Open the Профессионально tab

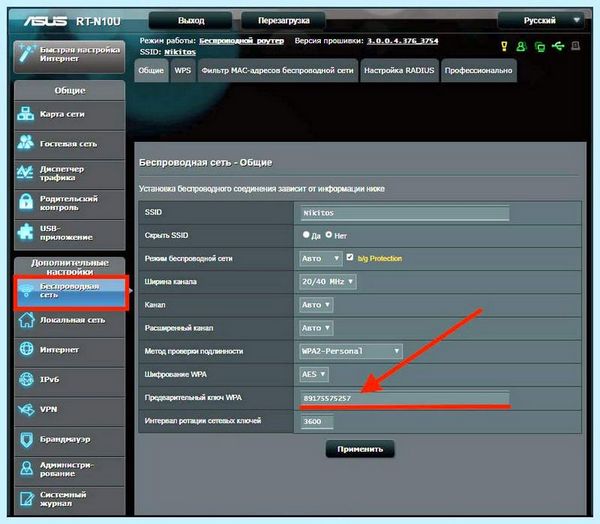tap(478, 70)
